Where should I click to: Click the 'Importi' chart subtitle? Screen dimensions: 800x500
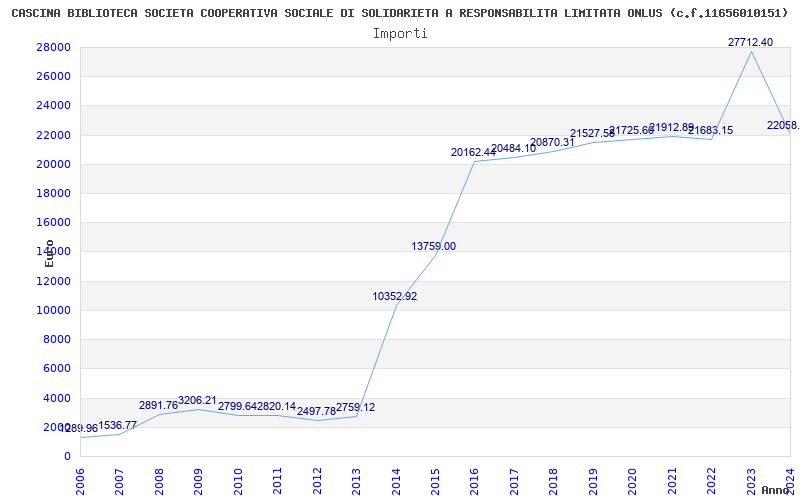pyautogui.click(x=400, y=34)
